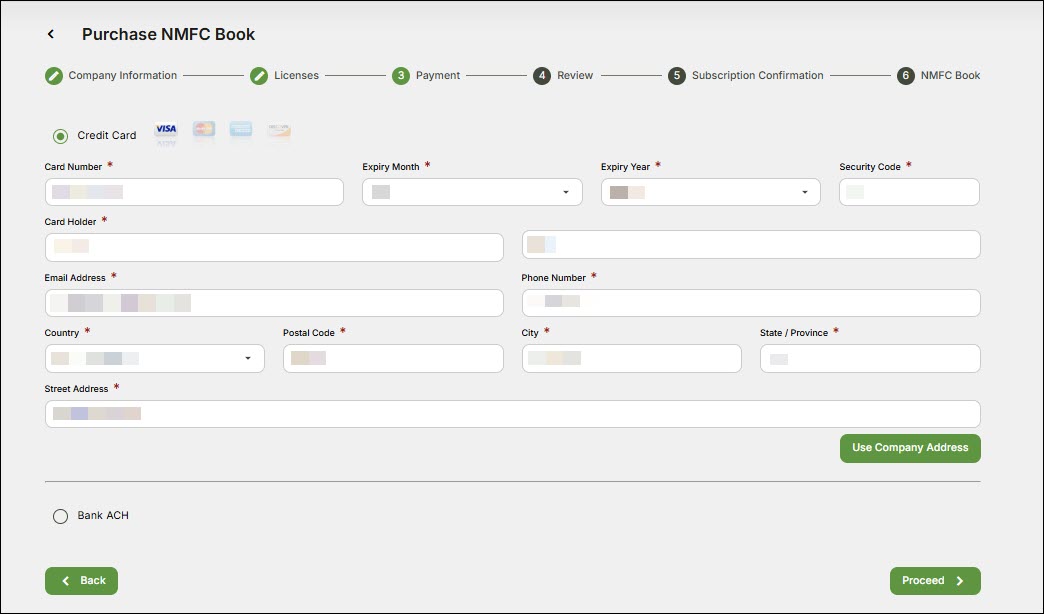This screenshot has width=1044, height=614.
Task: Expand the Expiry Year dropdown
Action: click(x=710, y=192)
